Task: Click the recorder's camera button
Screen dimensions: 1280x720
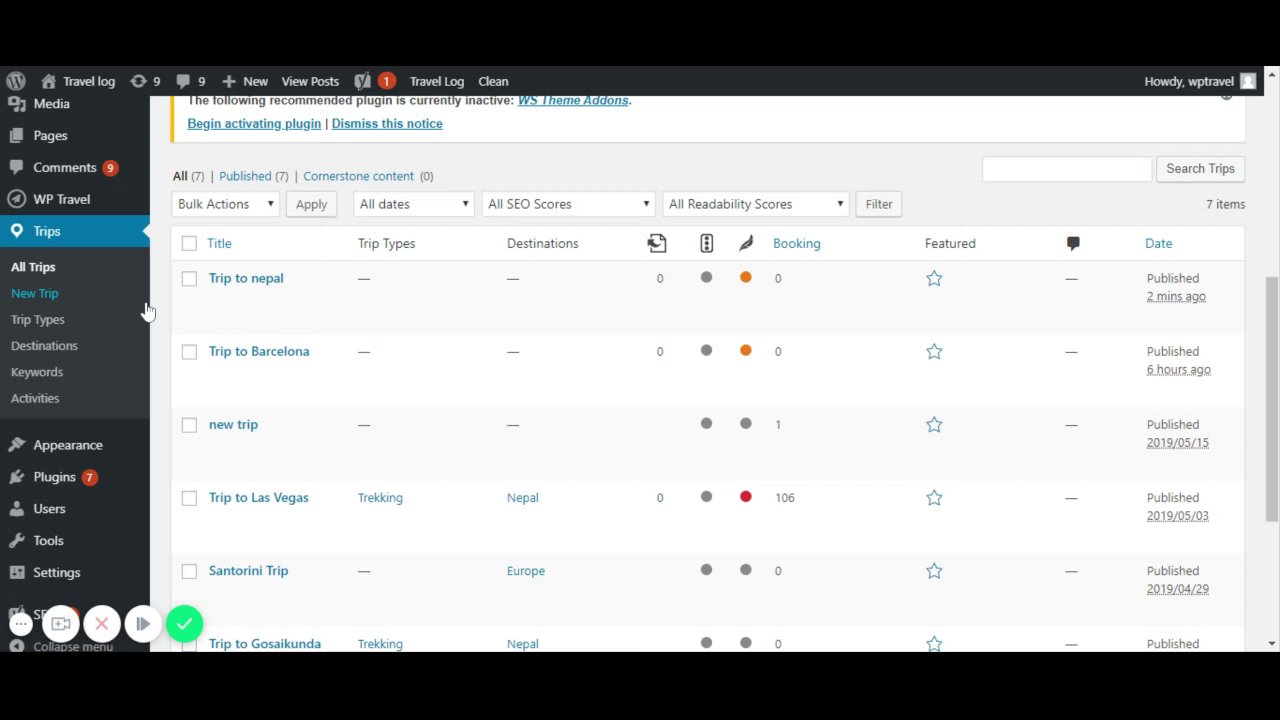Action: coord(61,624)
